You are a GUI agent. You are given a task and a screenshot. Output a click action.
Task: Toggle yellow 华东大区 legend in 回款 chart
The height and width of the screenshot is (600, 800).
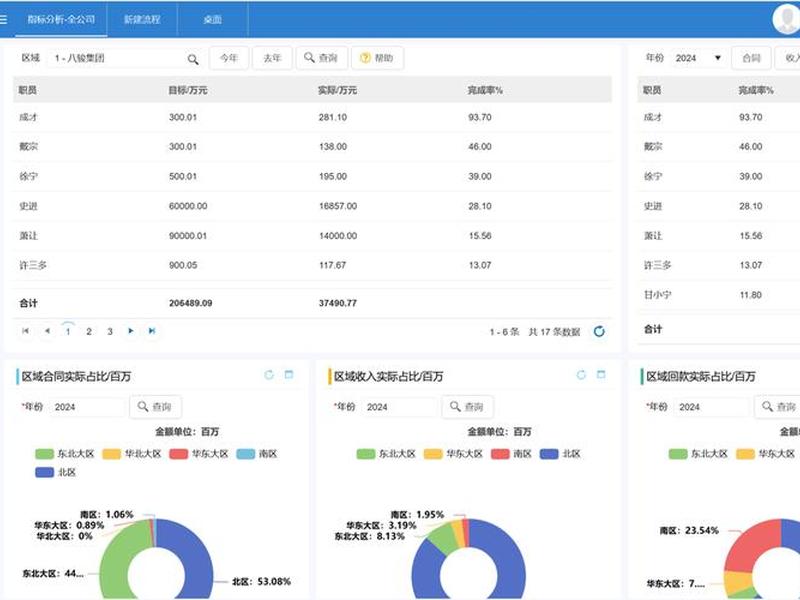point(766,454)
